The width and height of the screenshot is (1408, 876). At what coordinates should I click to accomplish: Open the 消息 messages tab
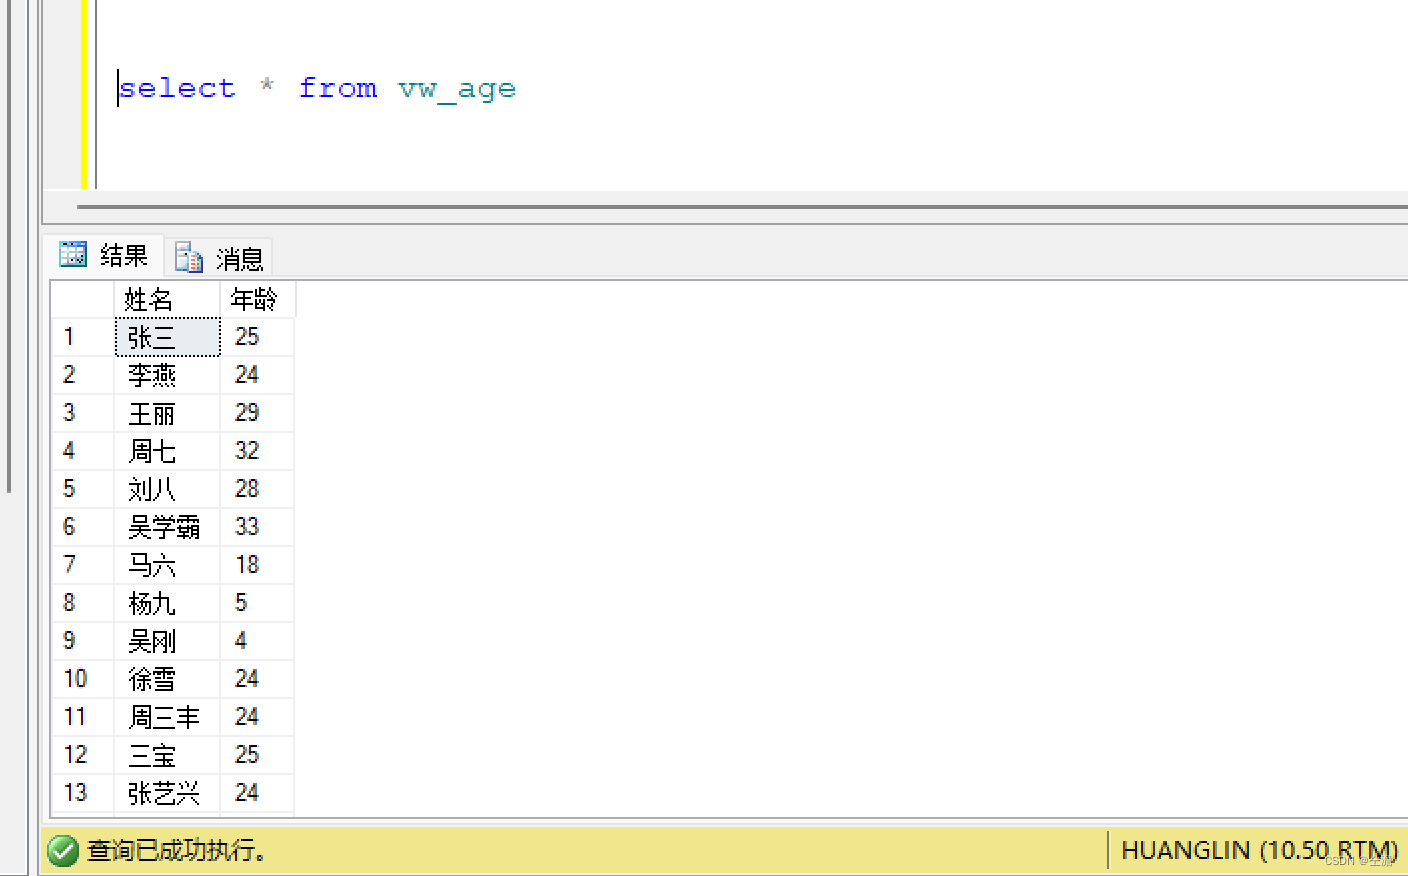tap(219, 258)
